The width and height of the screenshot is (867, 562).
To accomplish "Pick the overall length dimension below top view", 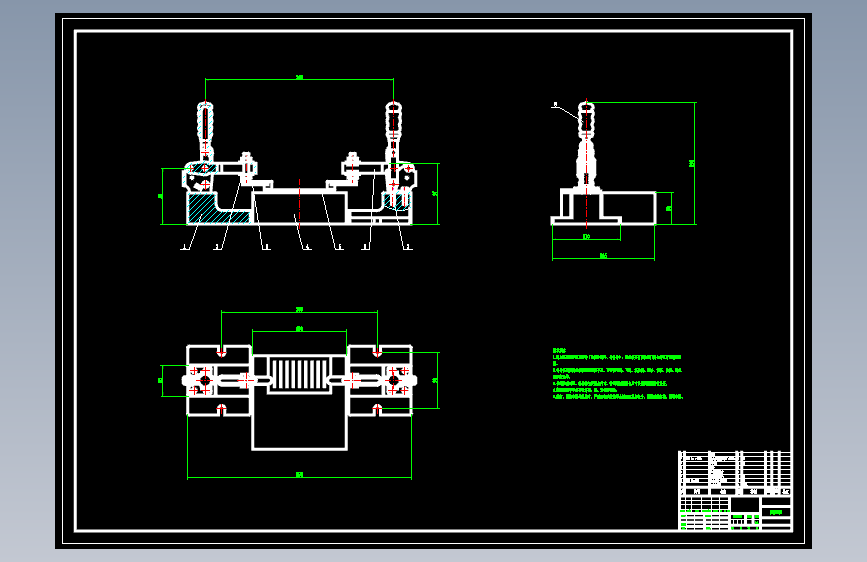I will [299, 476].
